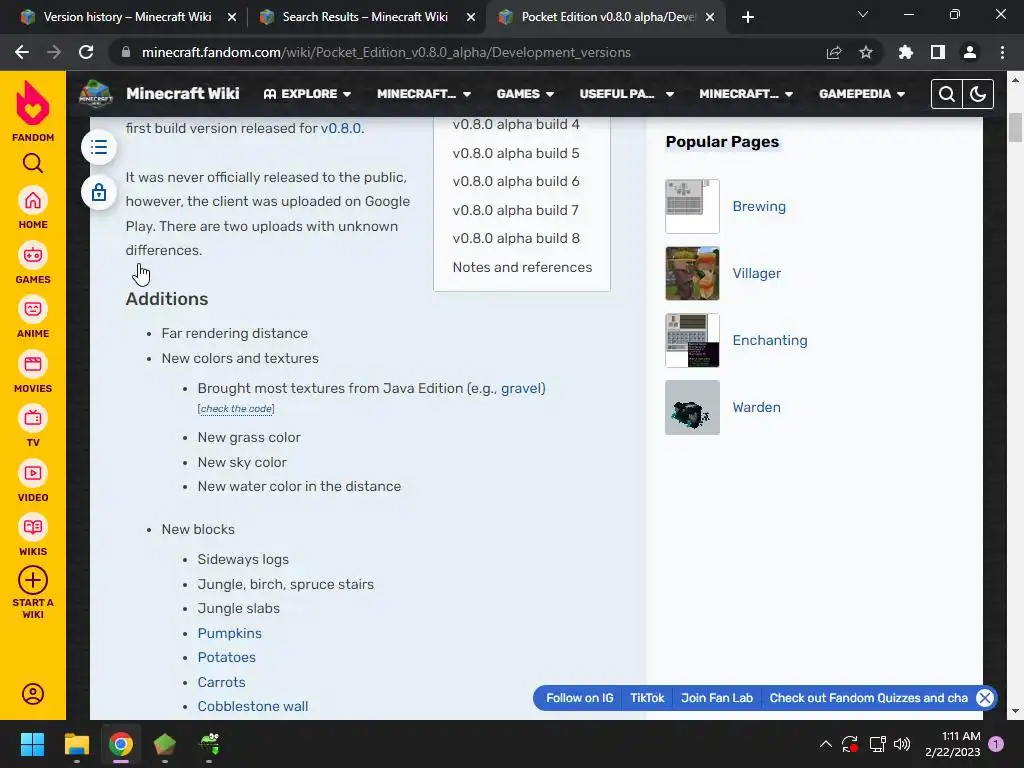
Task: Jump to v0.8.0 alpha build 4 section
Action: click(x=516, y=124)
